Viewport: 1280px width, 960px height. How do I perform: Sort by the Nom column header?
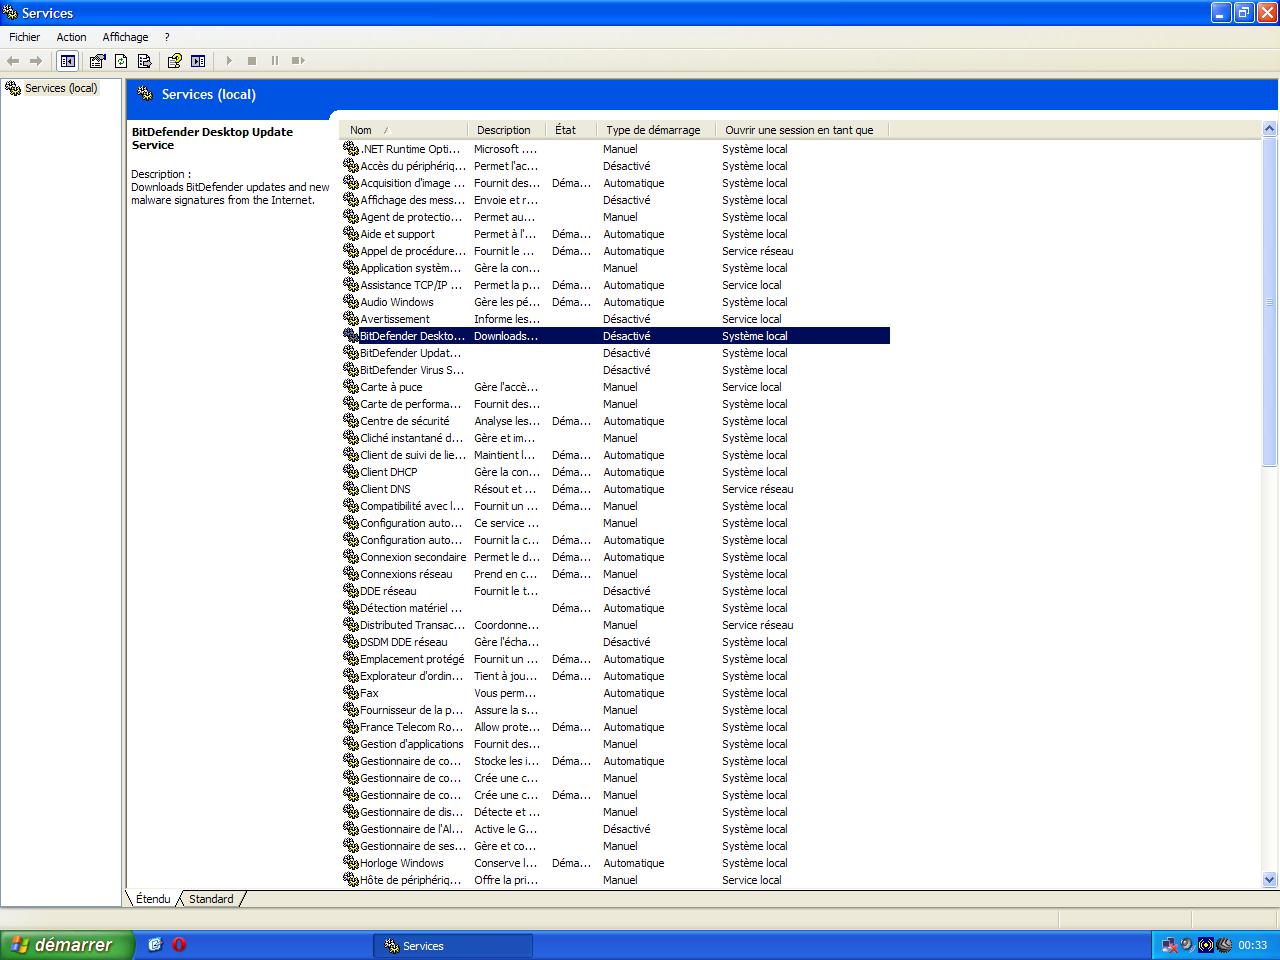point(404,130)
